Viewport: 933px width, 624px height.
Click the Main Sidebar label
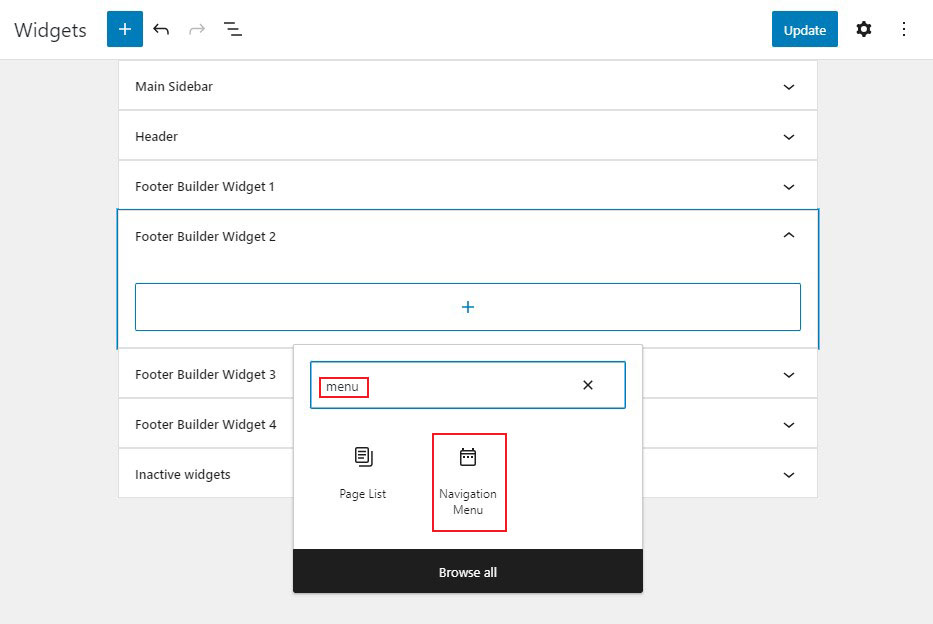pos(174,86)
